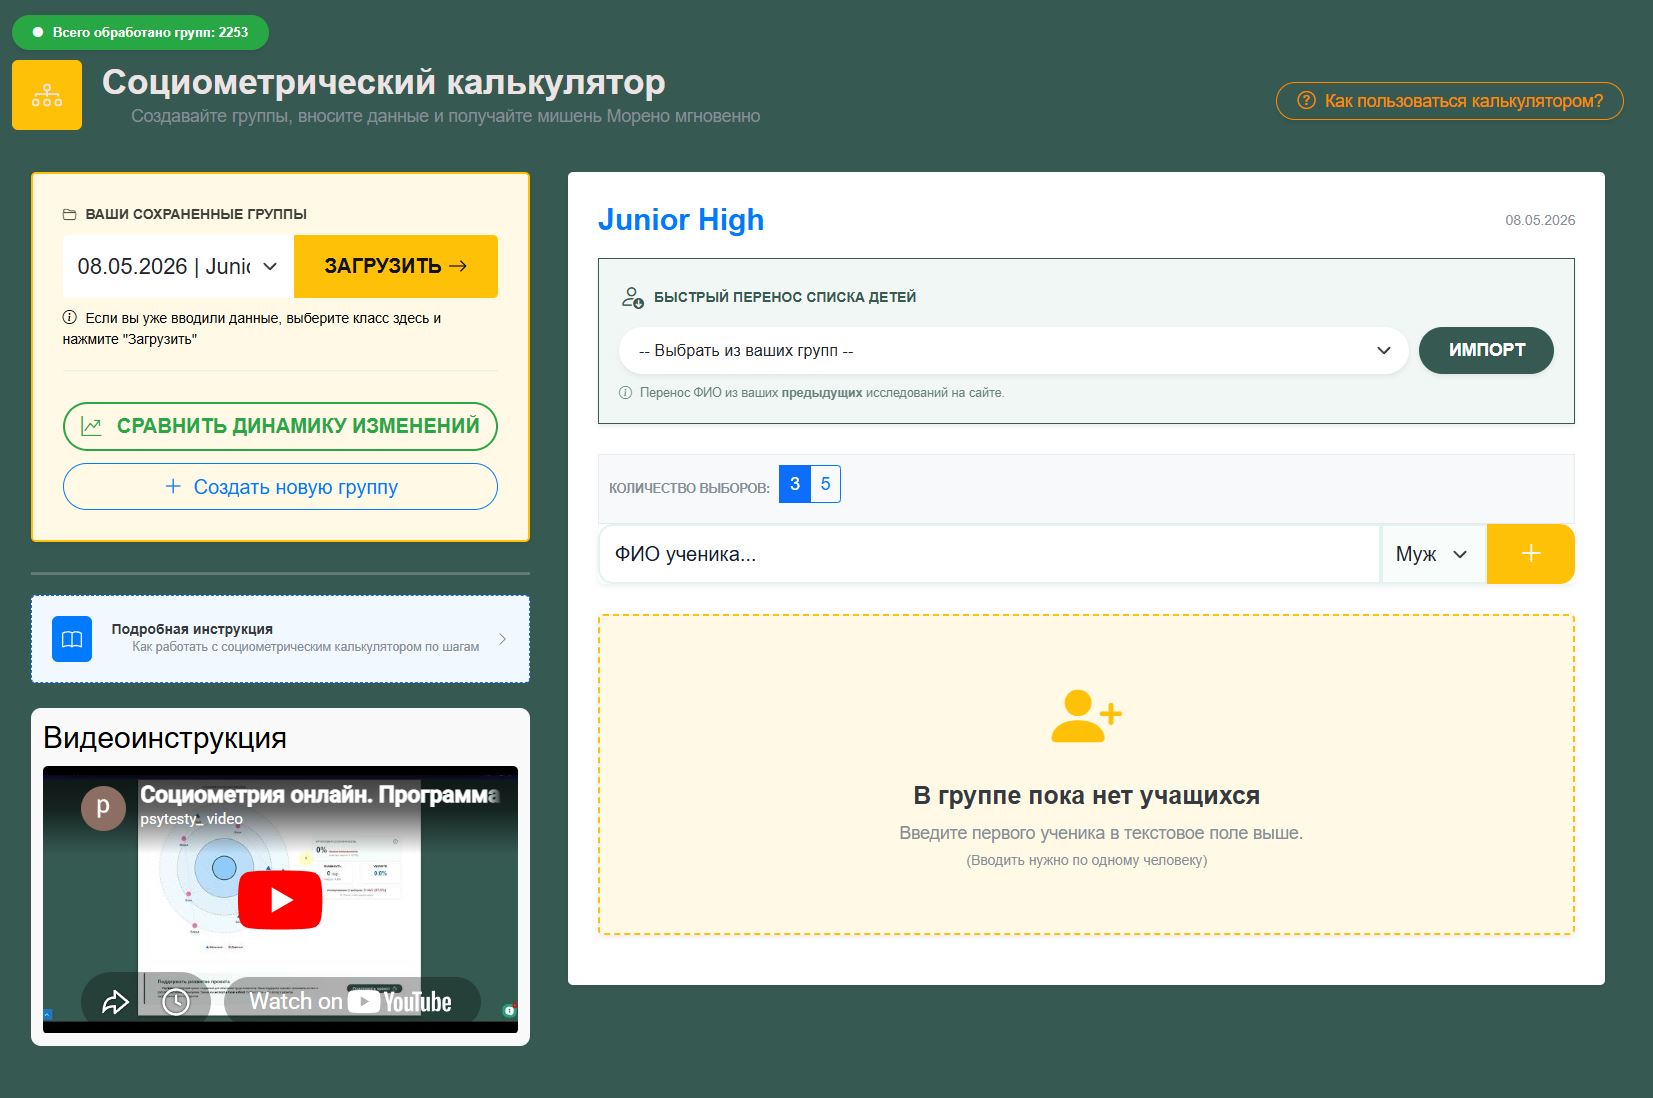Click 'Watch on YouTube' link
The image size is (1653, 1098).
point(350,1001)
